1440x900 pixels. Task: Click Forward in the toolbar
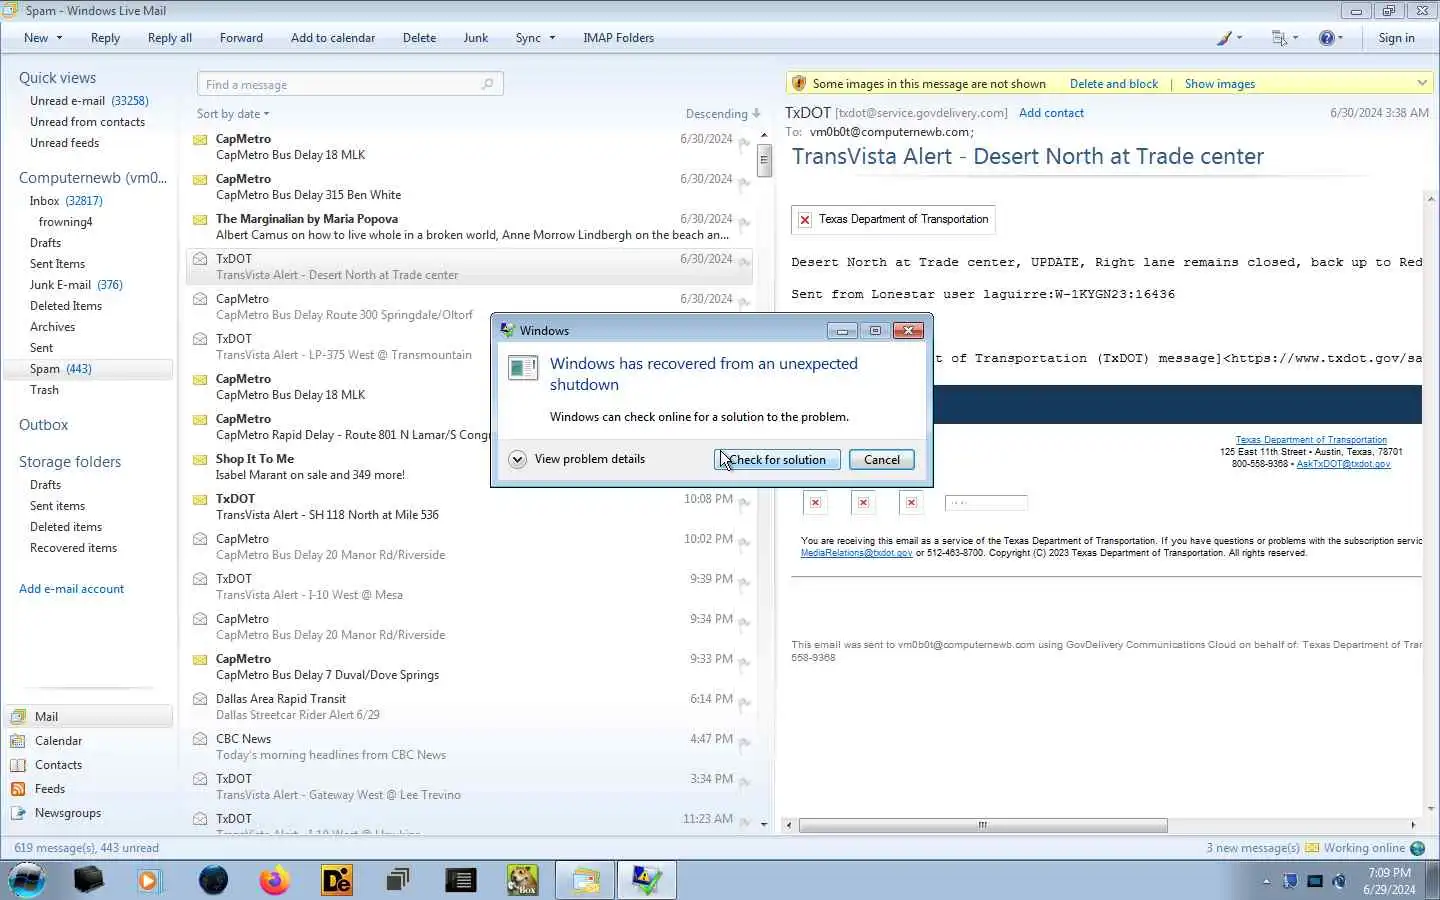tap(241, 38)
